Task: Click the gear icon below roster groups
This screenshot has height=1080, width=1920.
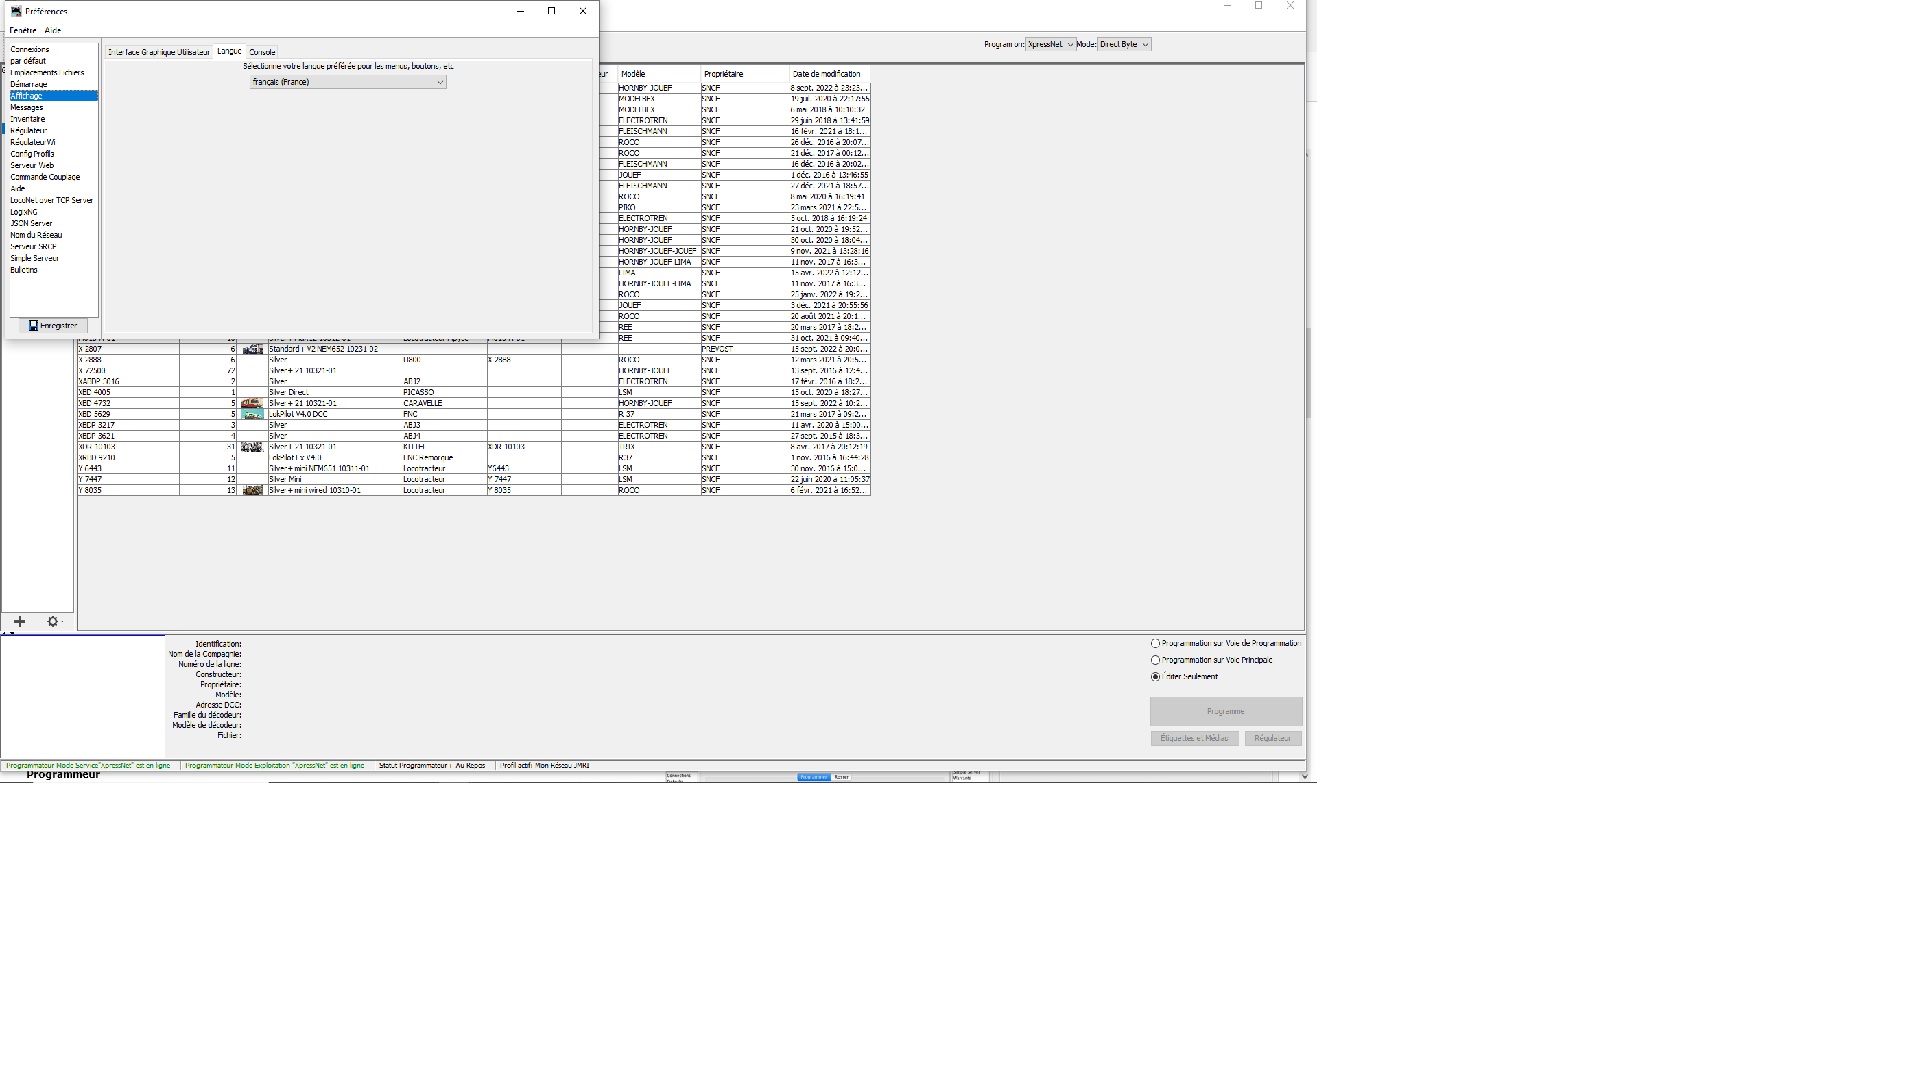Action: [x=53, y=622]
